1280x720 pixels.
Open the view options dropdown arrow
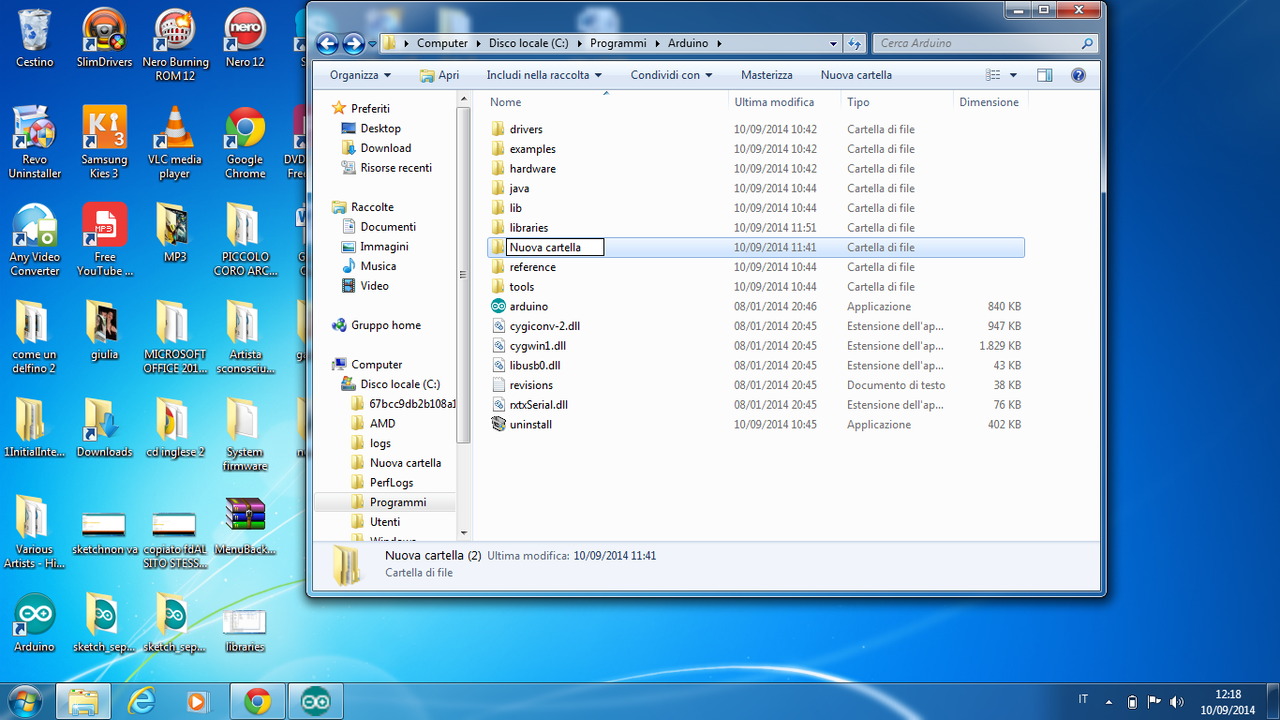coord(1013,75)
